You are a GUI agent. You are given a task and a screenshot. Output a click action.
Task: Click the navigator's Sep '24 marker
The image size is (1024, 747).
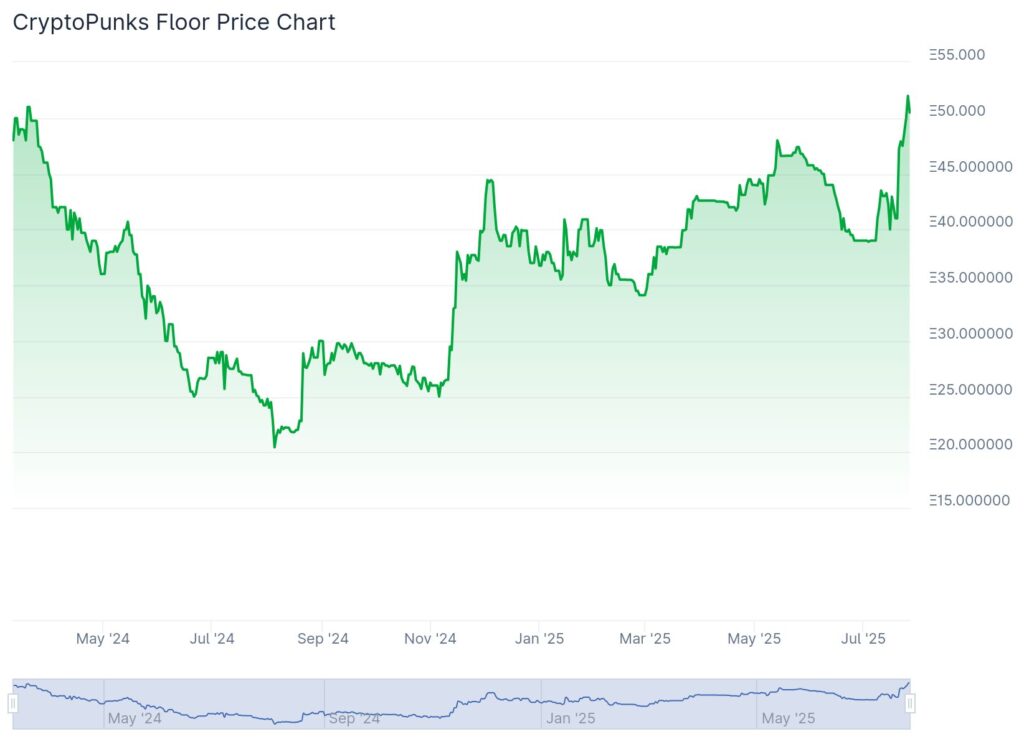[x=354, y=718]
